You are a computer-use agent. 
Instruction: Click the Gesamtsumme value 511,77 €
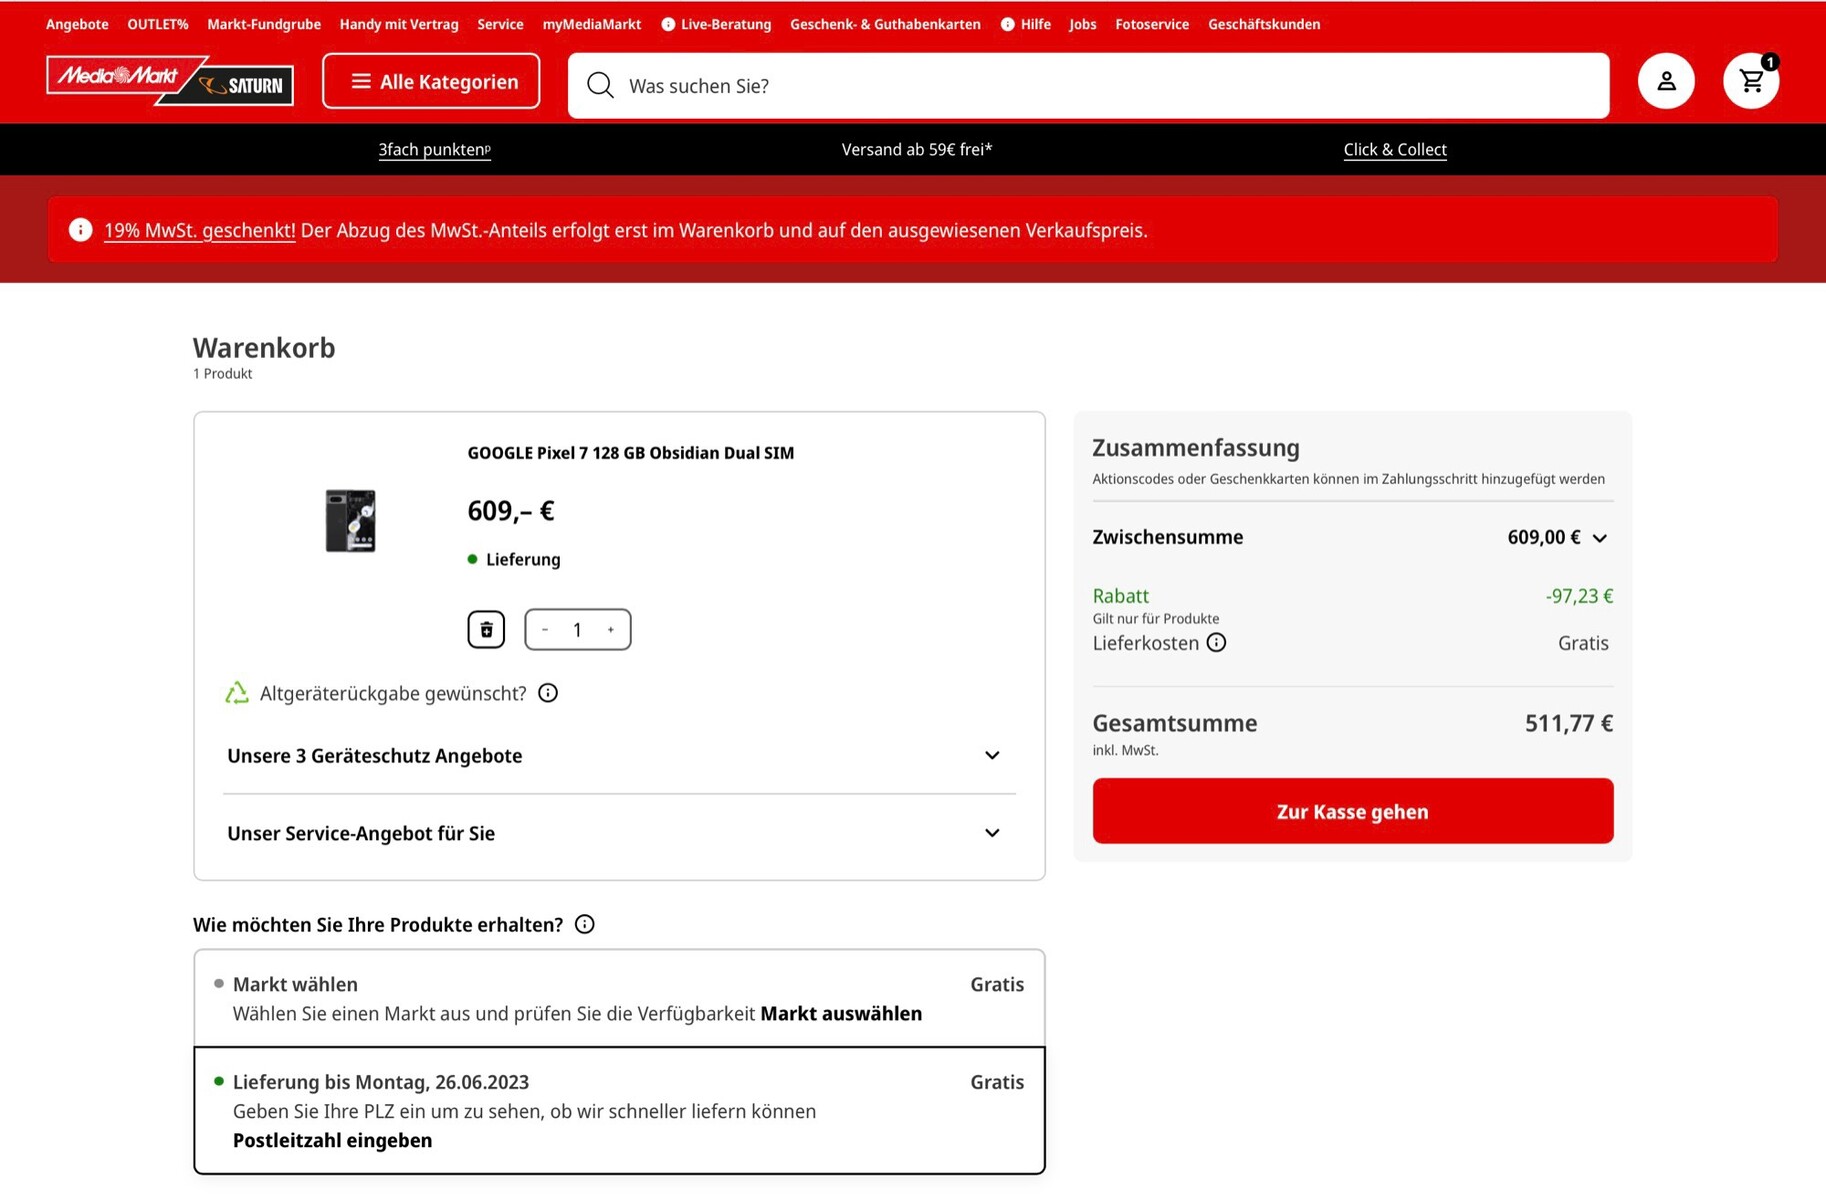(1568, 723)
